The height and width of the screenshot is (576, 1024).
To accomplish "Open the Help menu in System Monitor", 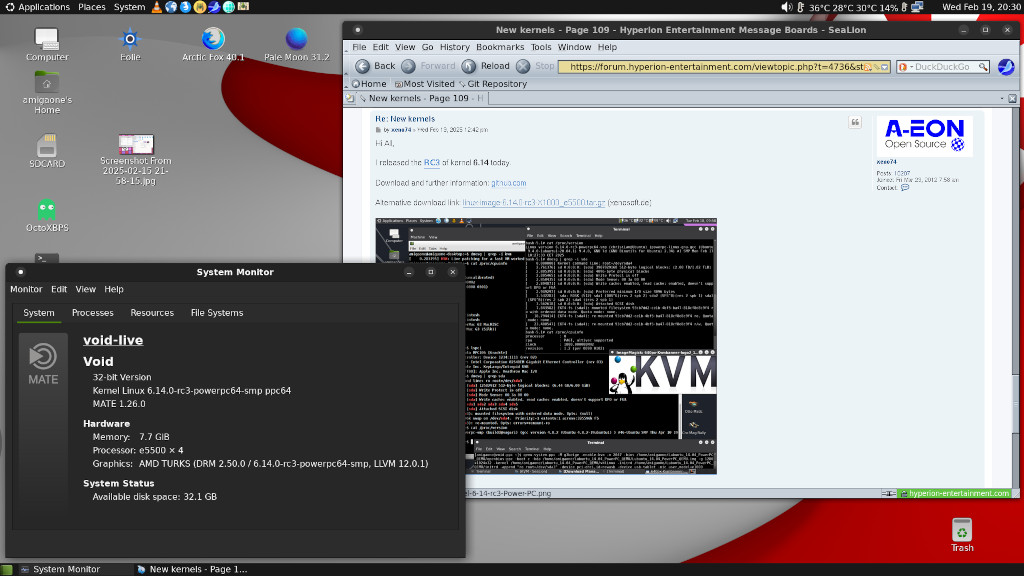I will click(x=114, y=289).
